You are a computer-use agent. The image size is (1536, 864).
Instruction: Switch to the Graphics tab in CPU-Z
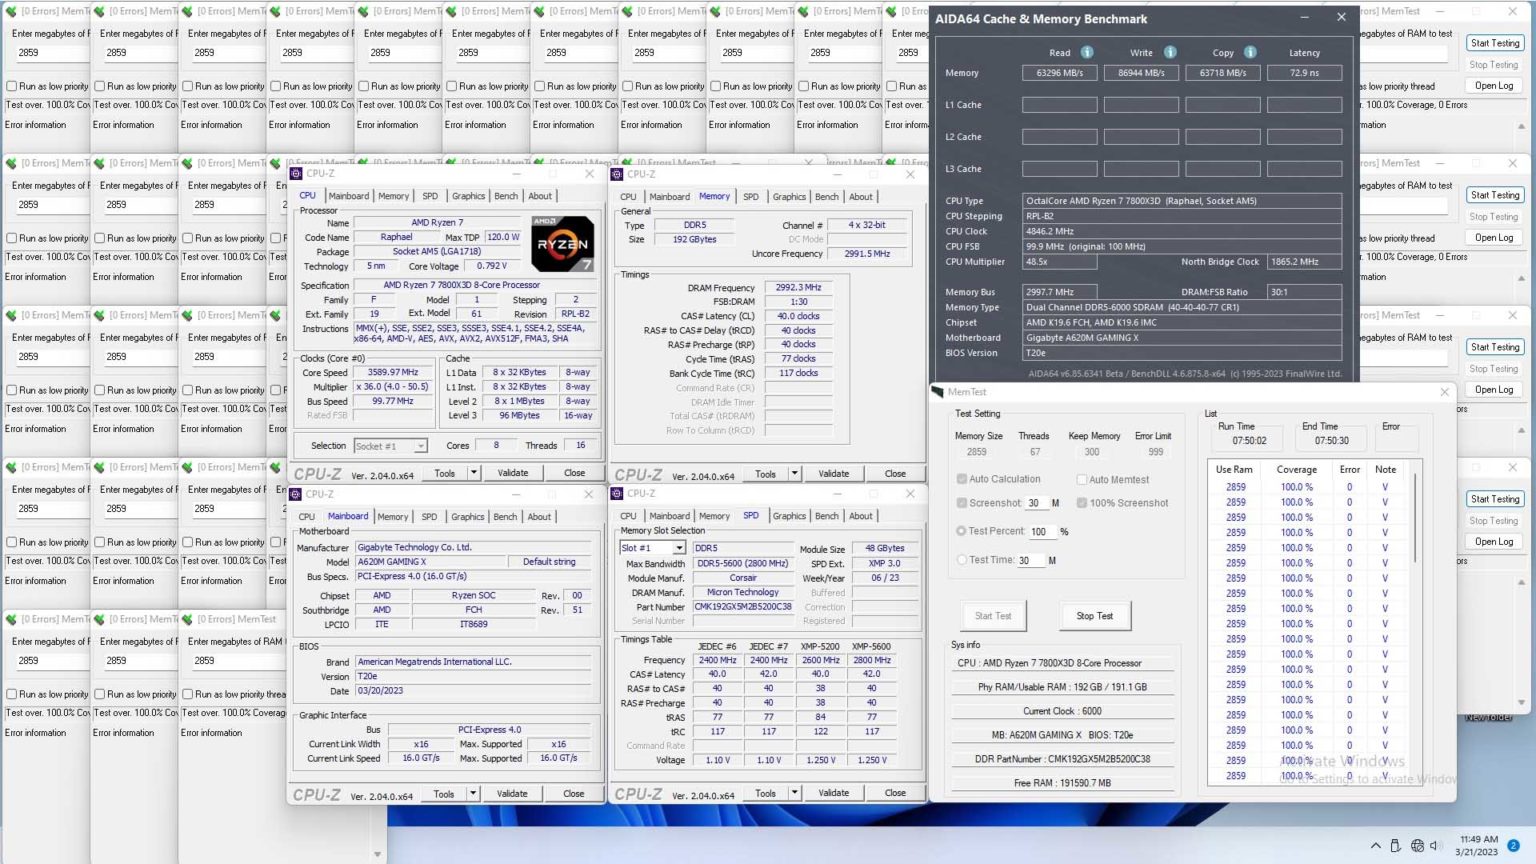click(x=467, y=196)
